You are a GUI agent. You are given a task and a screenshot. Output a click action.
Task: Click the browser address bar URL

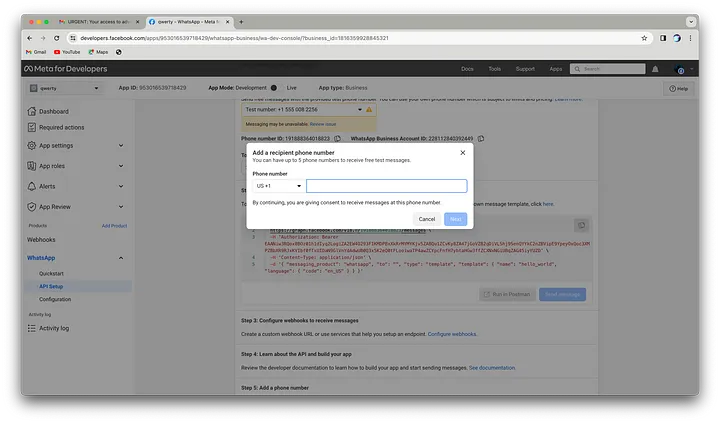[234, 38]
